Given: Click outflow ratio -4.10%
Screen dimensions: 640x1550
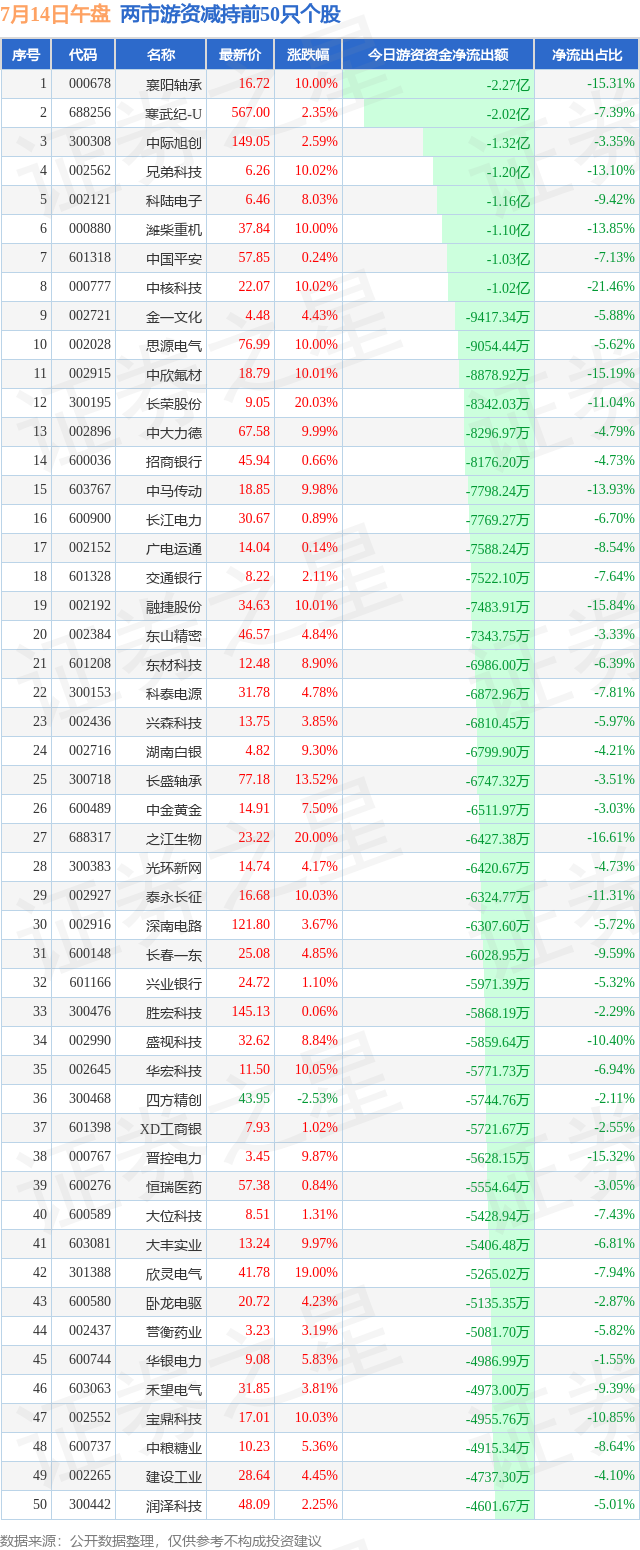Looking at the screenshot, I should click(614, 1476).
